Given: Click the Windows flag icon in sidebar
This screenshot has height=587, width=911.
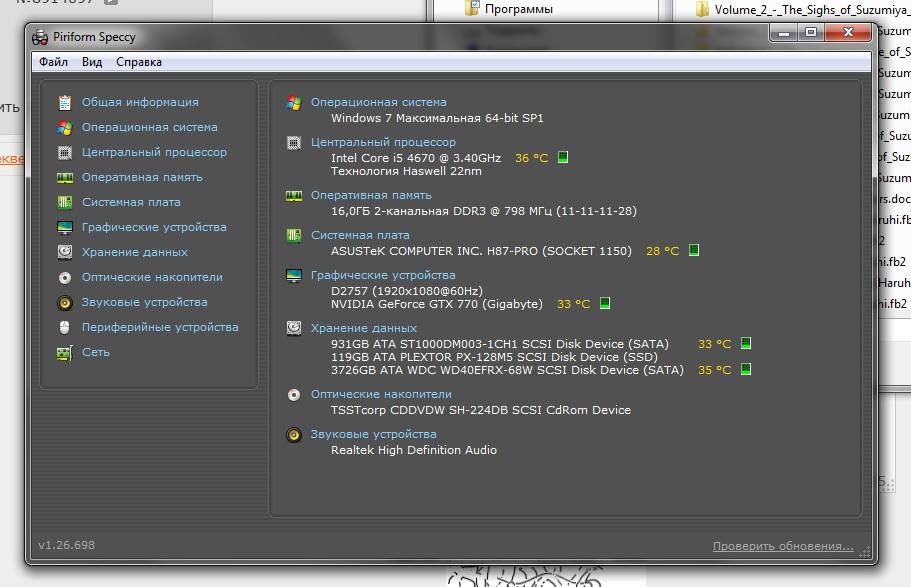Looking at the screenshot, I should click(x=64, y=127).
